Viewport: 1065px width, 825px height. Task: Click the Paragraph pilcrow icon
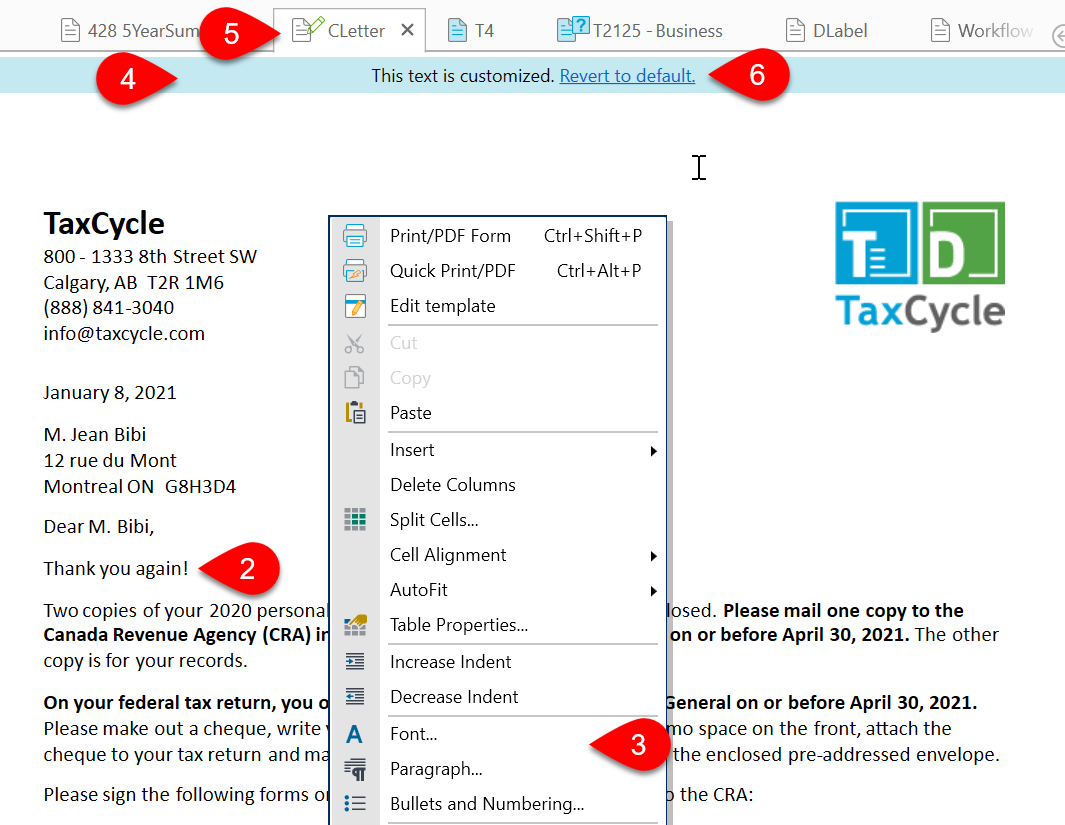click(355, 769)
